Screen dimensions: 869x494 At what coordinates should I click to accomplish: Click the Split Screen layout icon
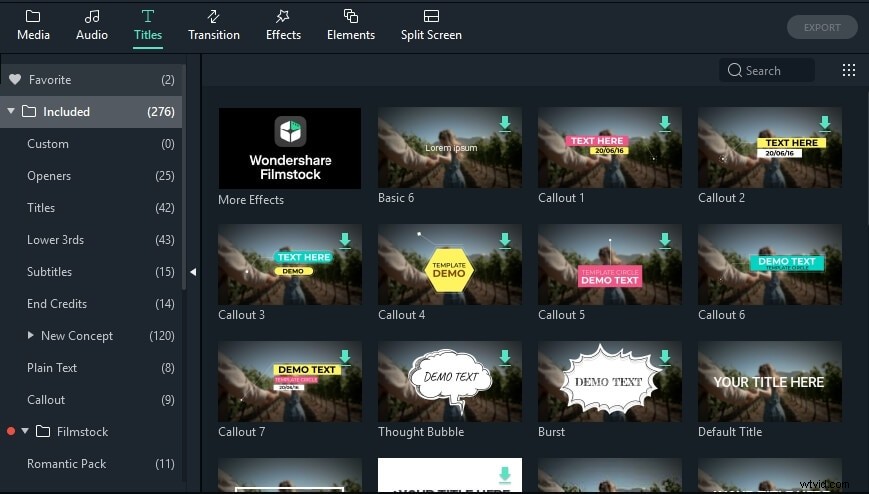click(x=431, y=16)
